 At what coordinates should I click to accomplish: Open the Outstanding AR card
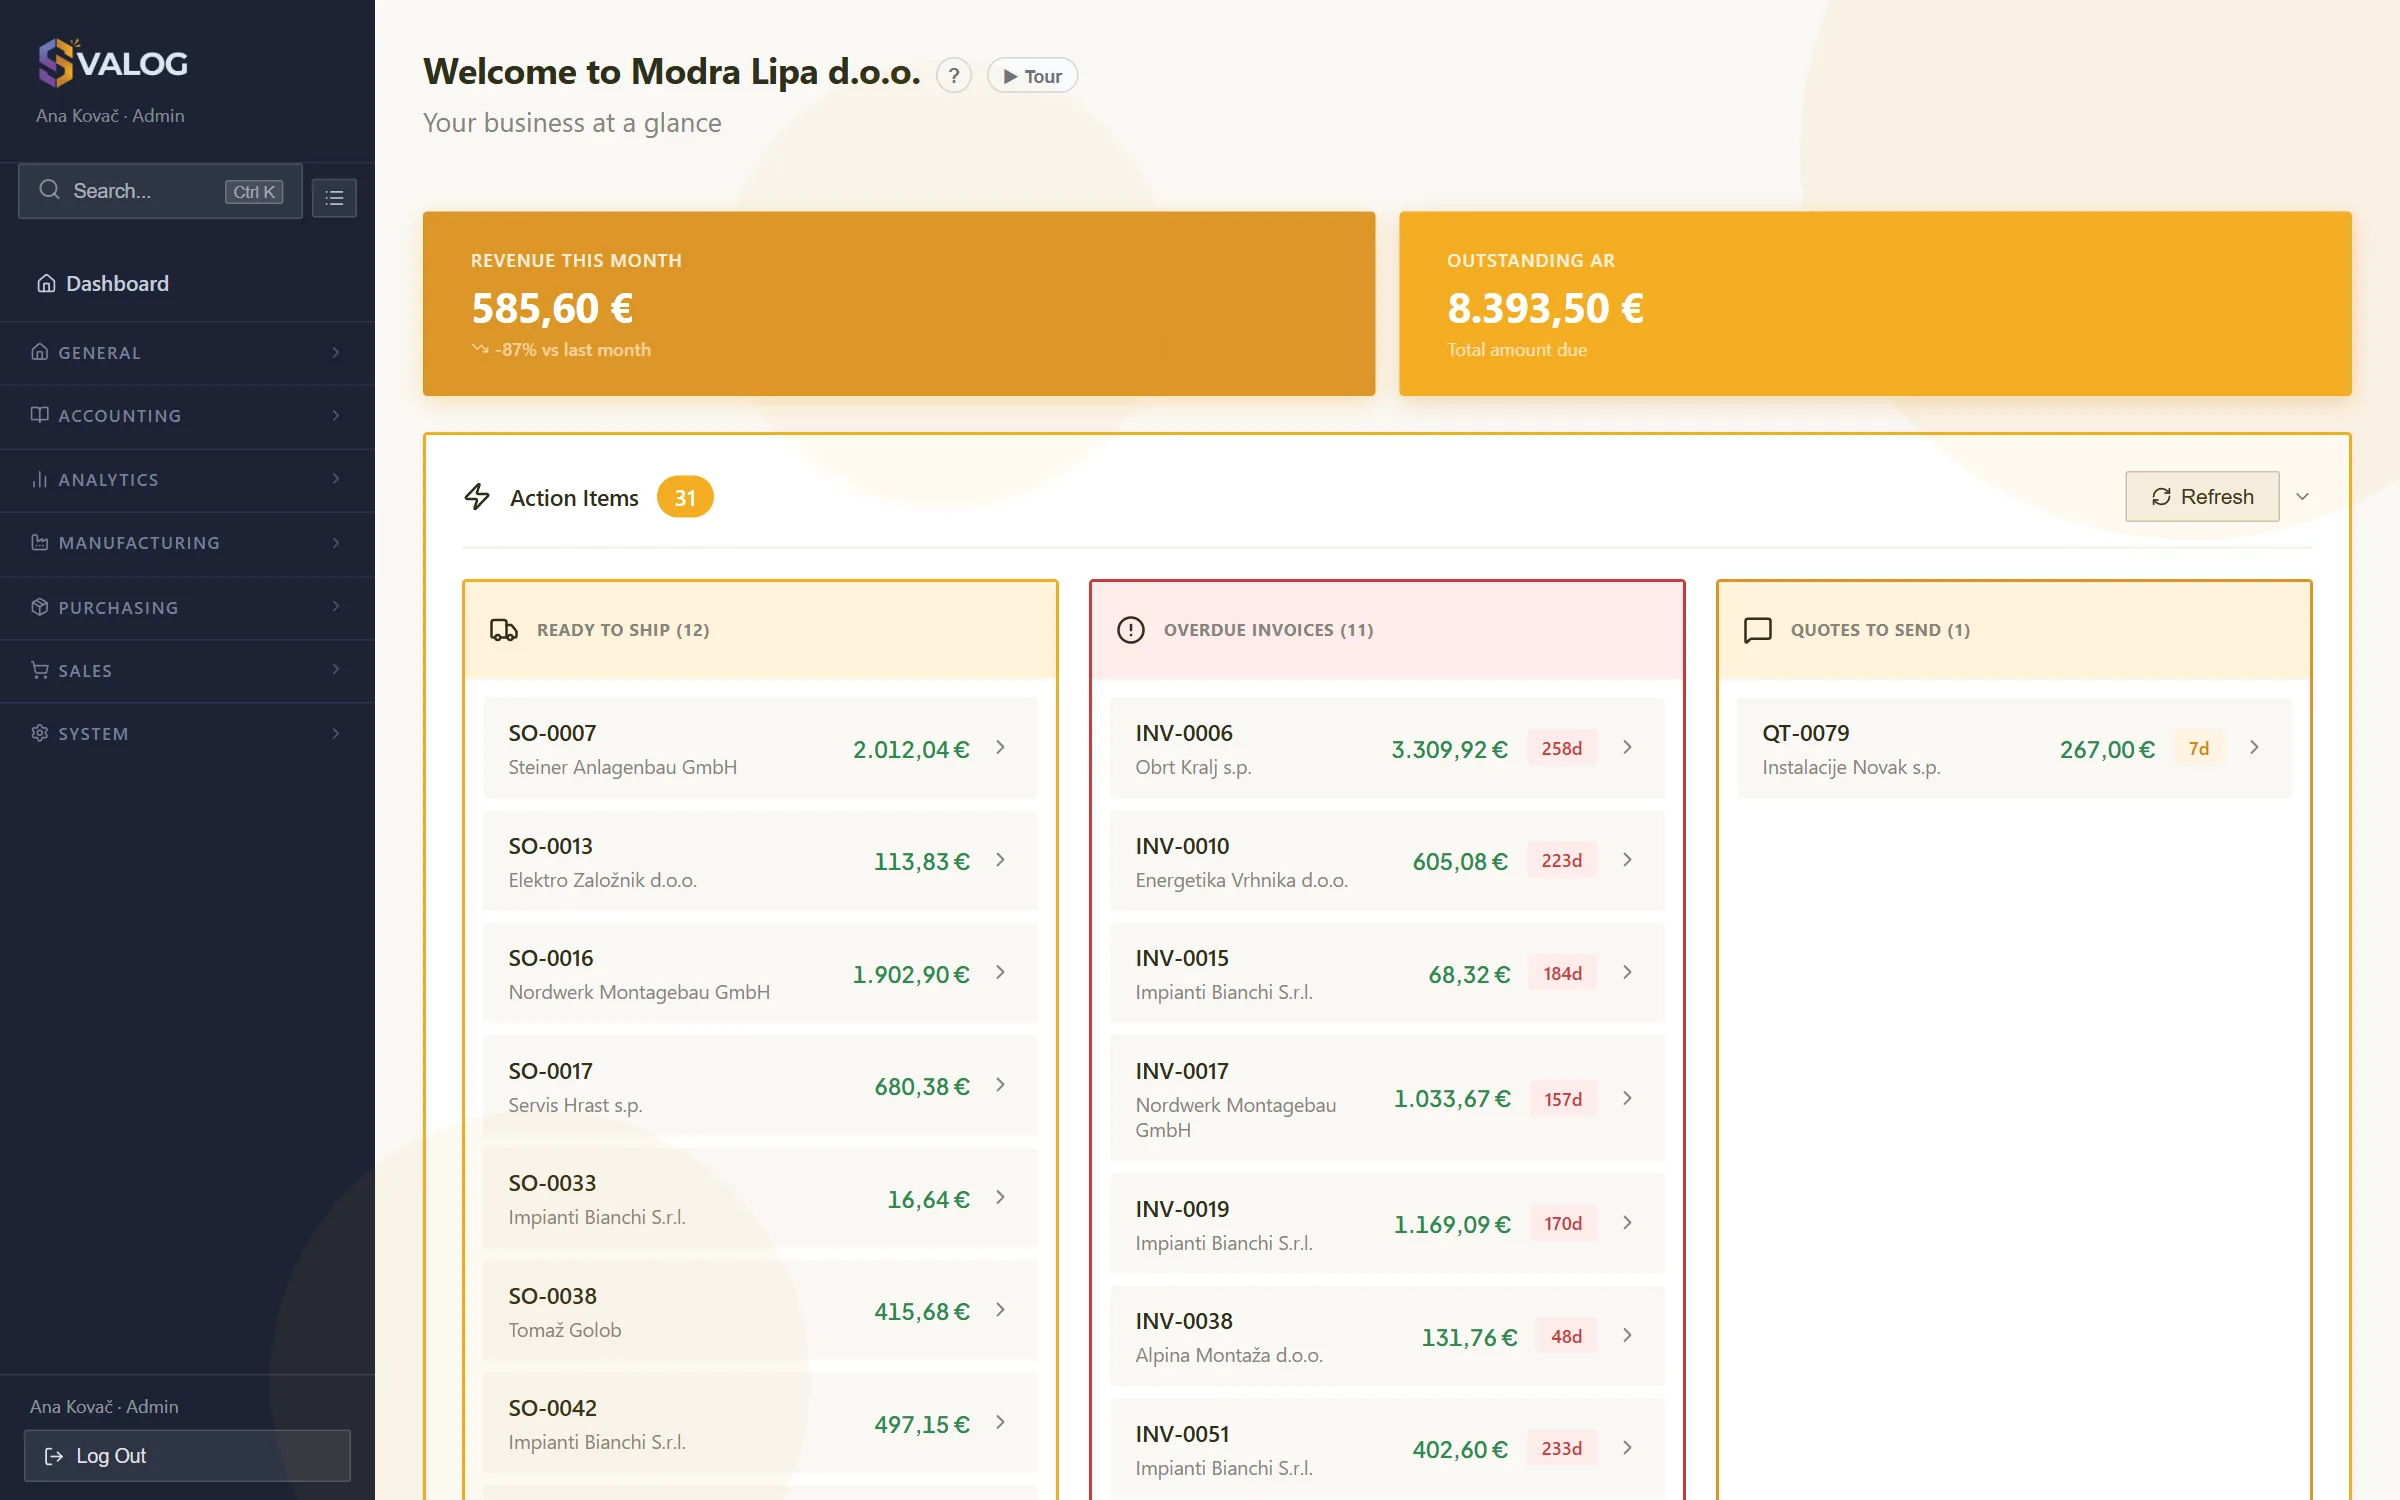[x=1875, y=304]
